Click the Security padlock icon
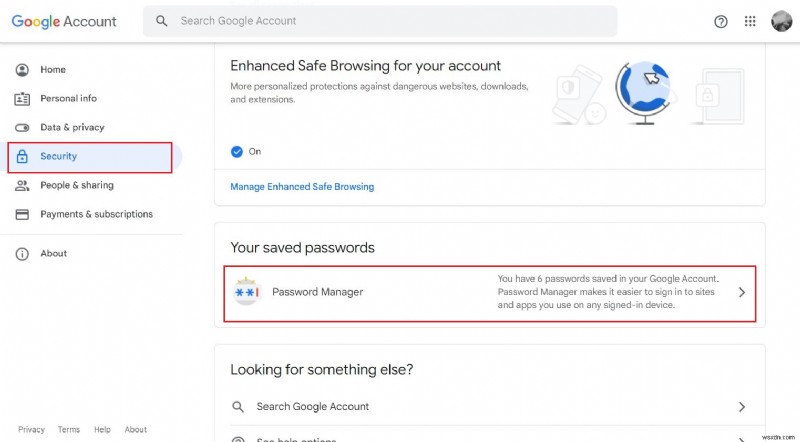The width and height of the screenshot is (800, 442). point(22,157)
